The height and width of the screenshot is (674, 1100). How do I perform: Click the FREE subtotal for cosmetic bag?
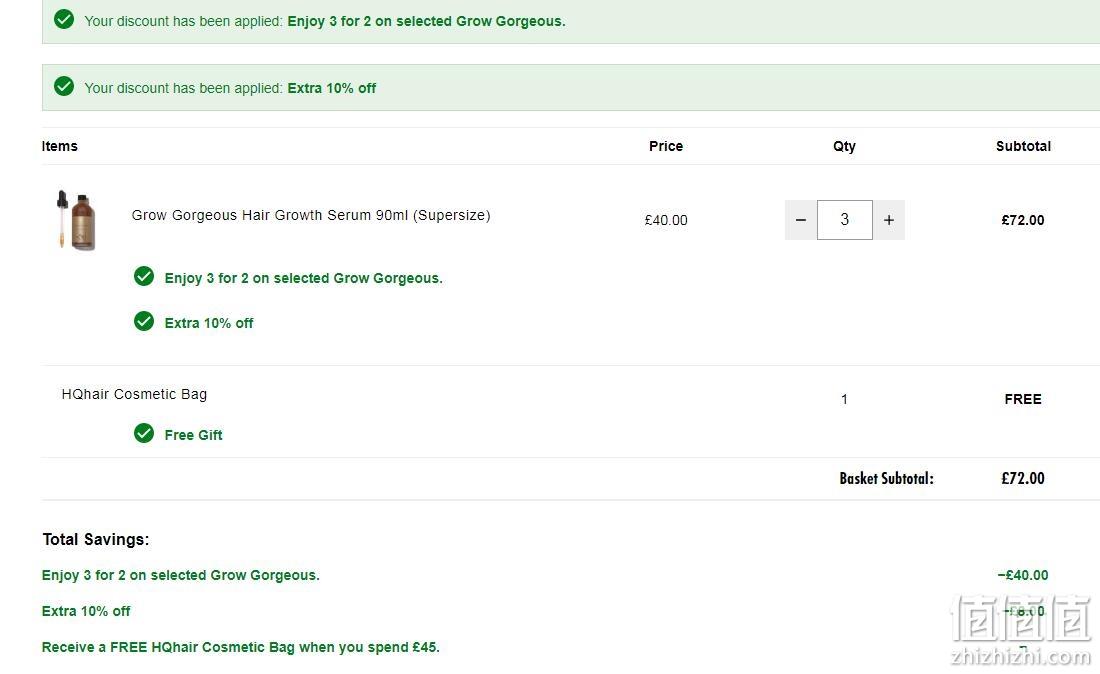[x=1023, y=399]
